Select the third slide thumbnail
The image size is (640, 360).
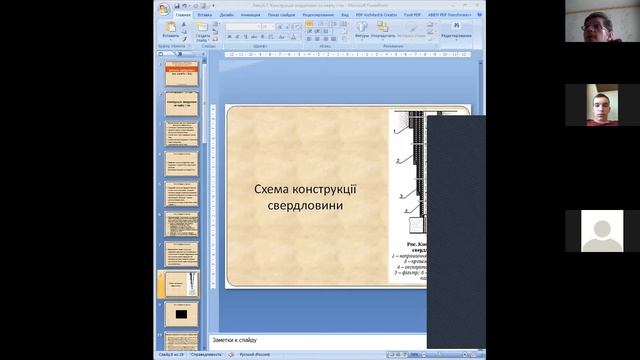click(x=181, y=134)
